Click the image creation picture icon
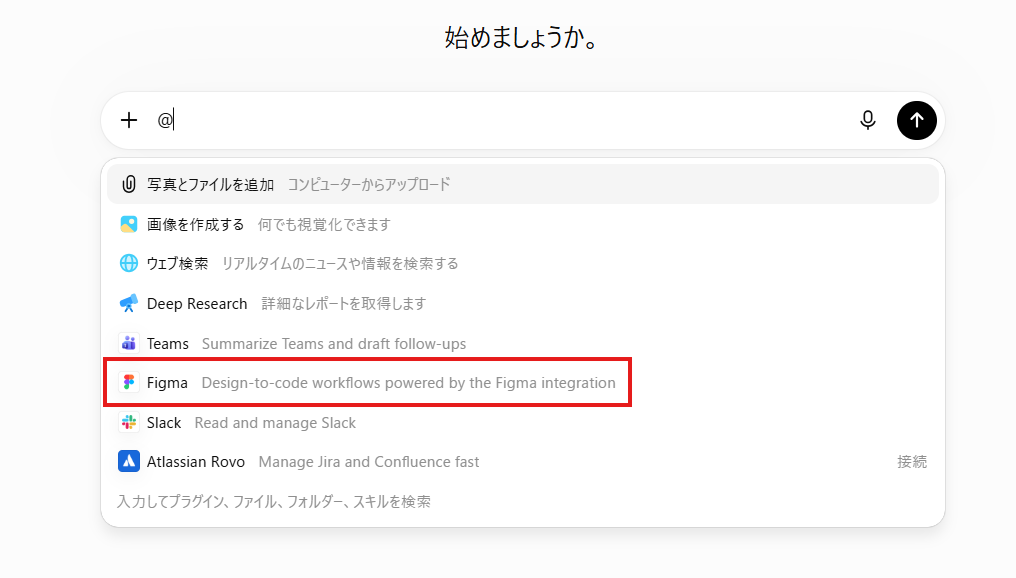1016x578 pixels. [x=129, y=224]
